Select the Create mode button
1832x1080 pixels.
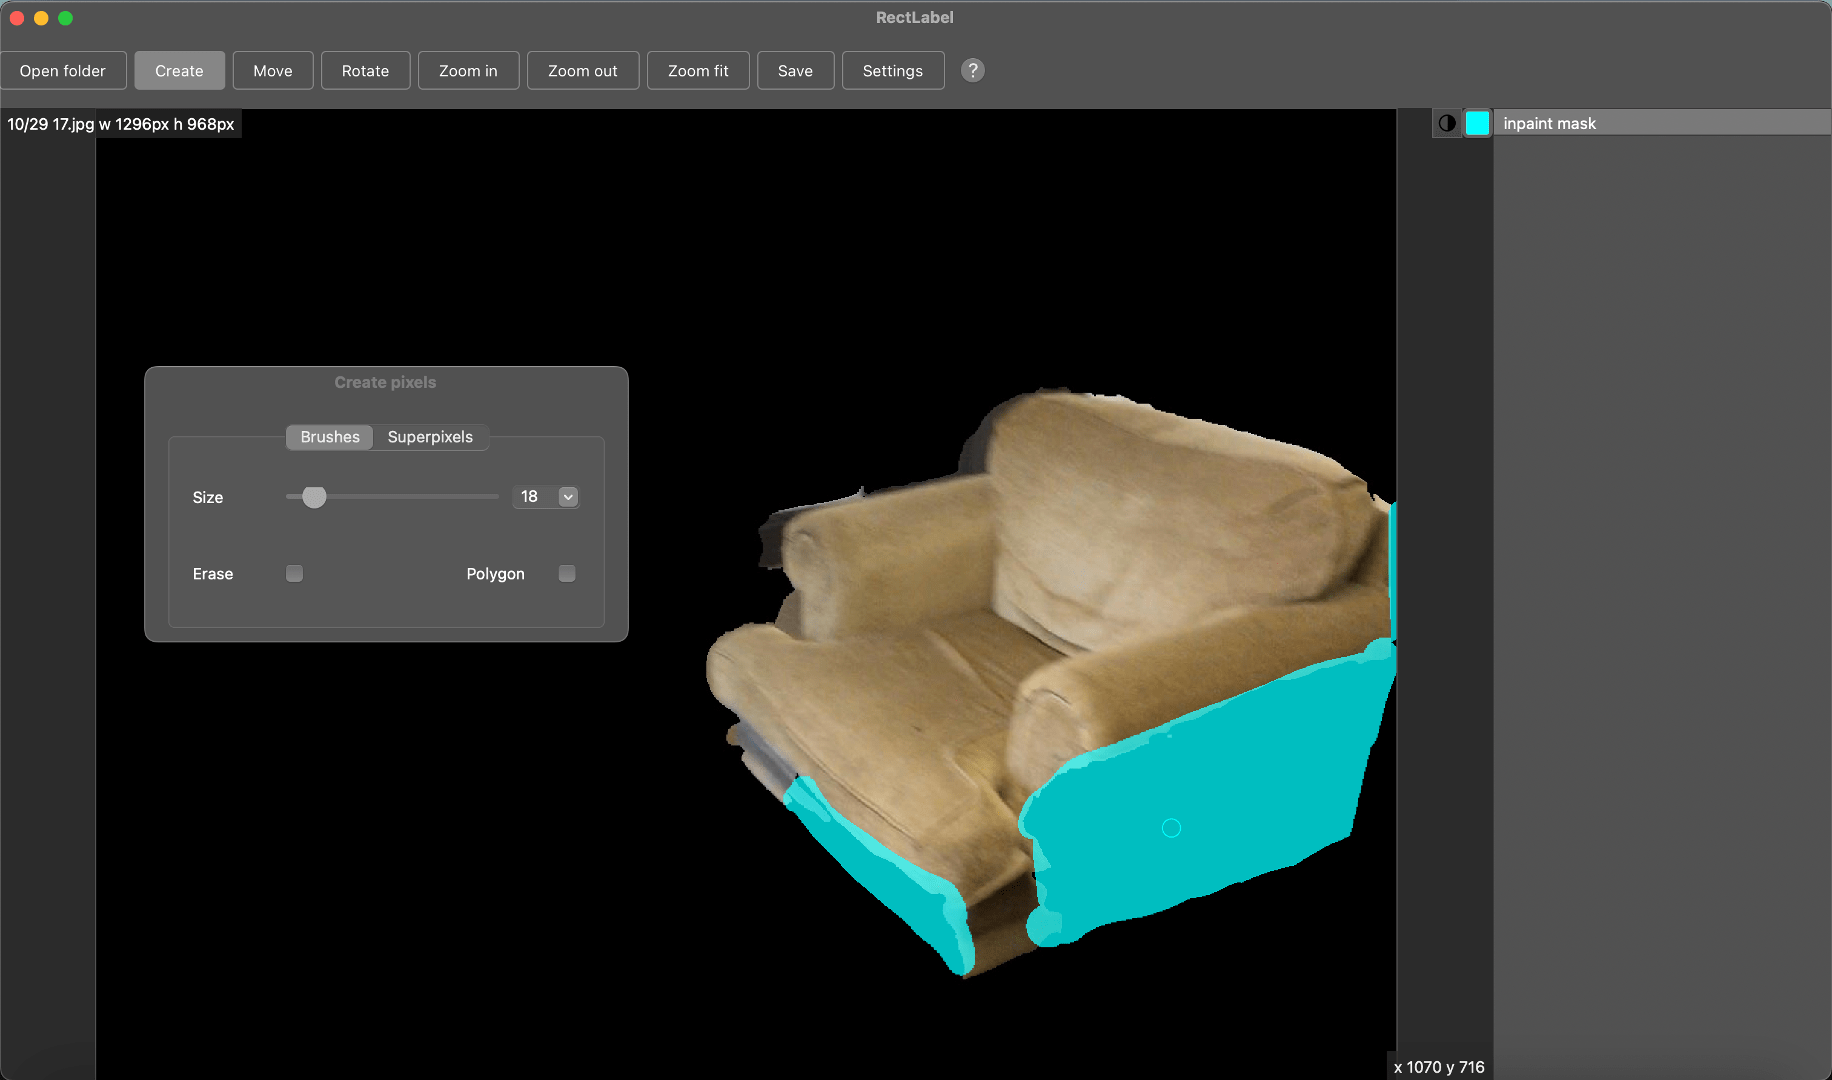click(x=179, y=71)
